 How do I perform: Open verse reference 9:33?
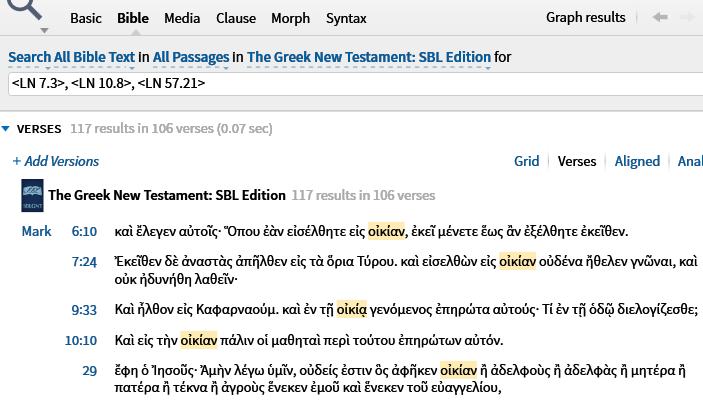pos(84,310)
